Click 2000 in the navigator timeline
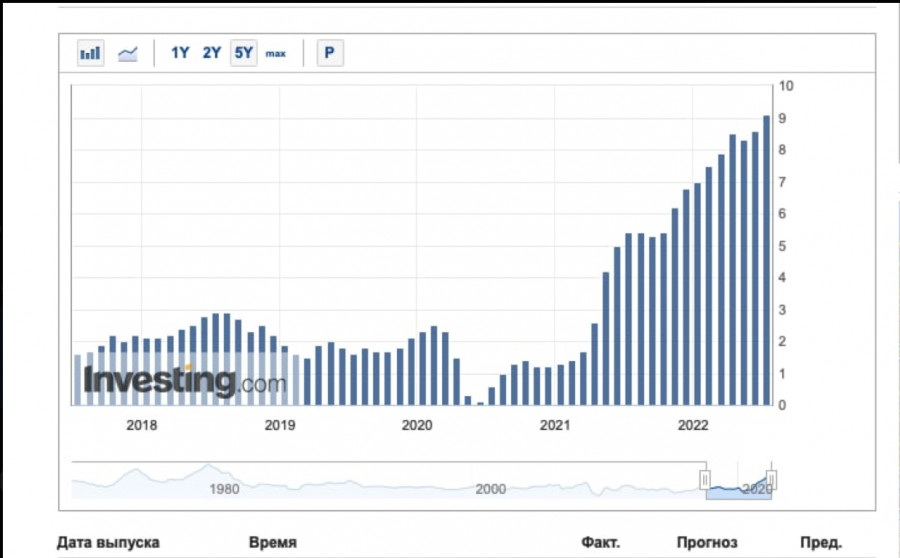This screenshot has height=558, width=900. click(x=490, y=489)
